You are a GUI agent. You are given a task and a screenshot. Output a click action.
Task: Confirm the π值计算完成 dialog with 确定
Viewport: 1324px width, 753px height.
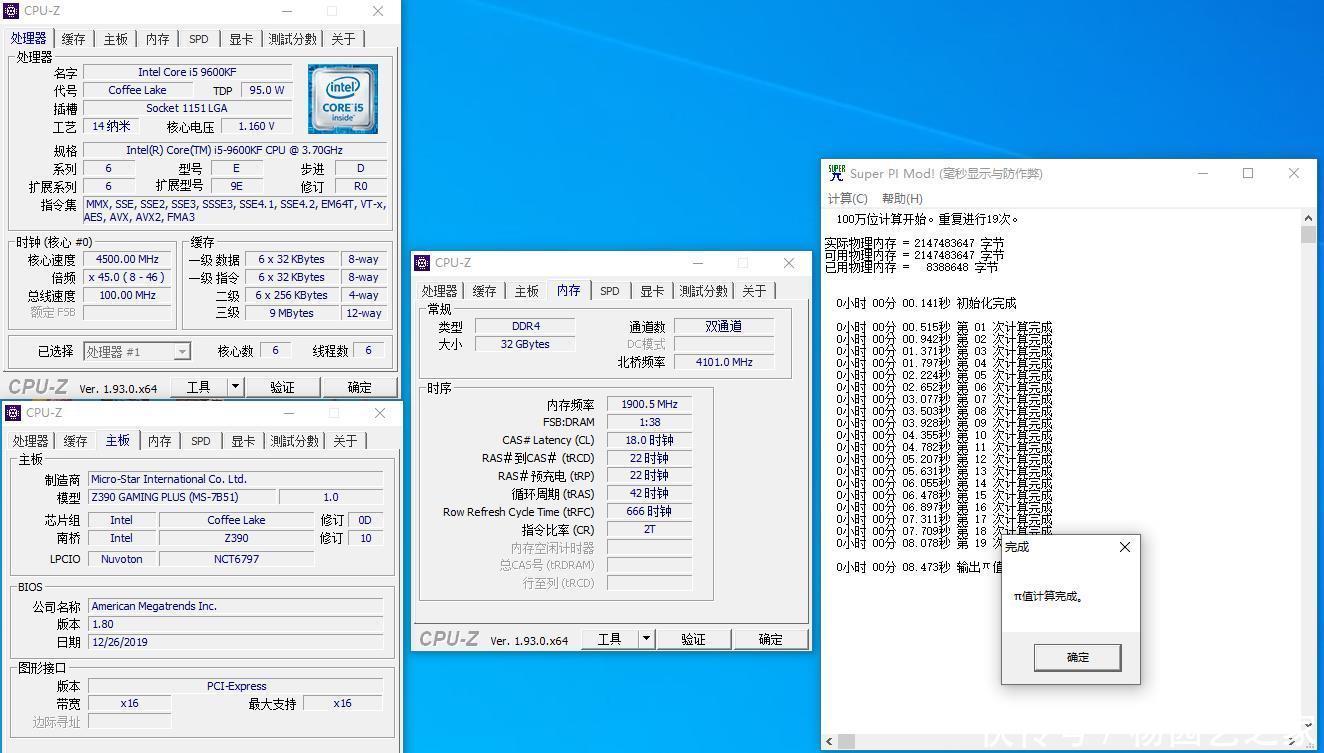(x=1078, y=657)
